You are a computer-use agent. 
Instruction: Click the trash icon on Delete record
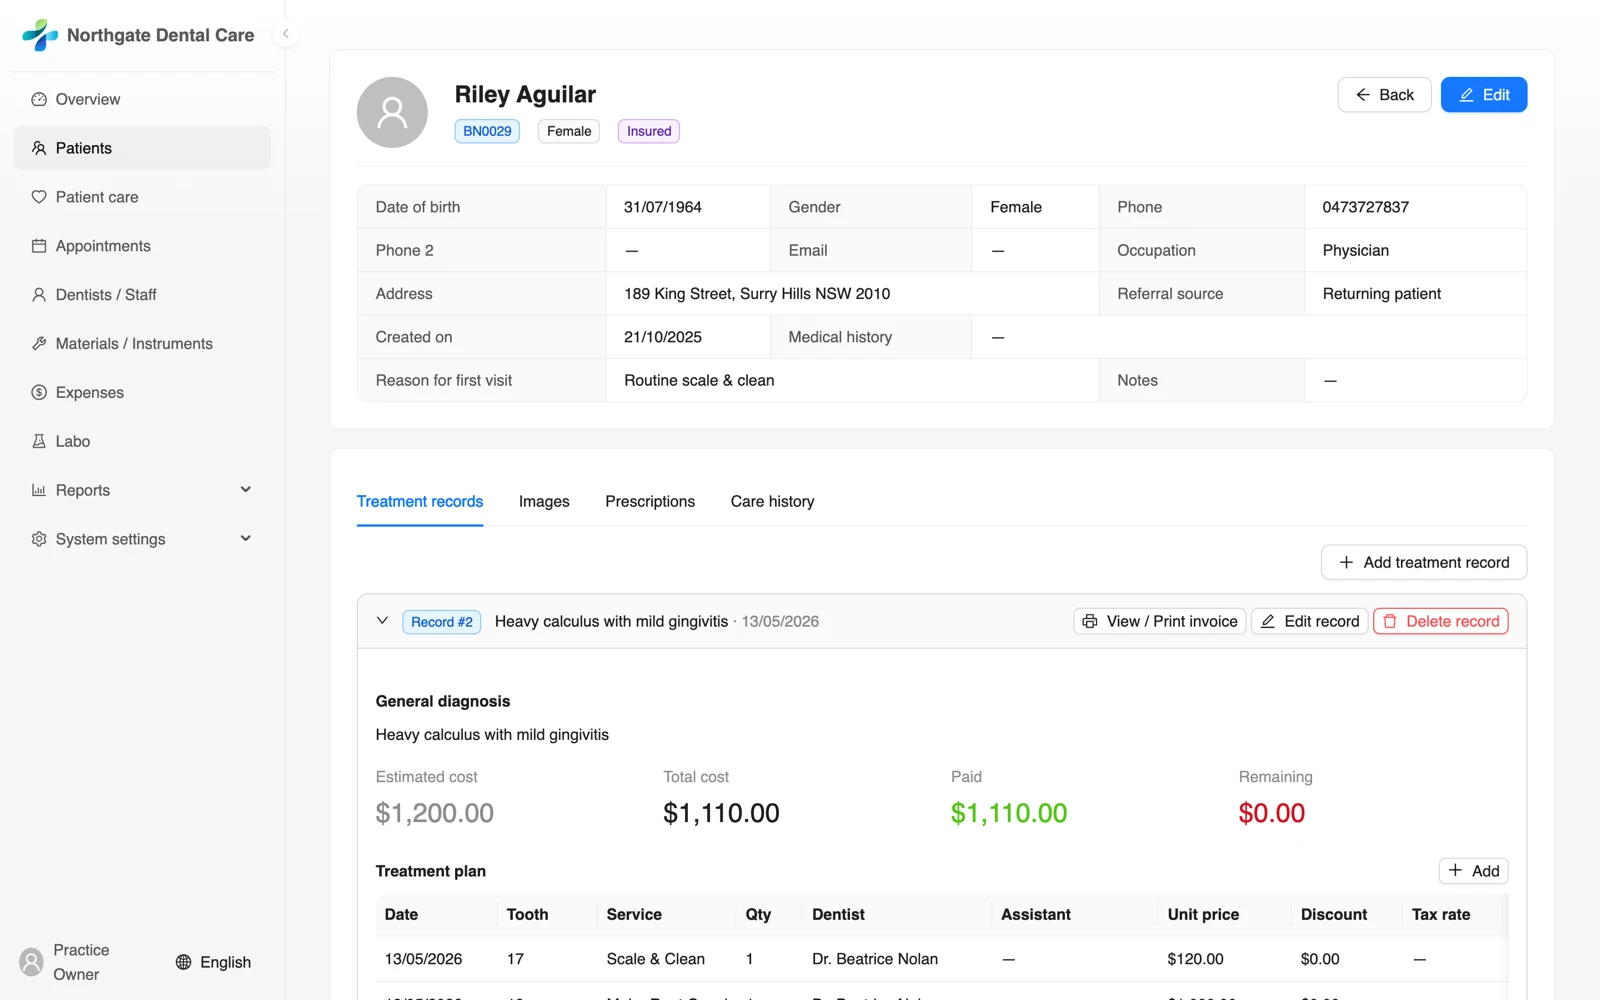tap(1390, 621)
